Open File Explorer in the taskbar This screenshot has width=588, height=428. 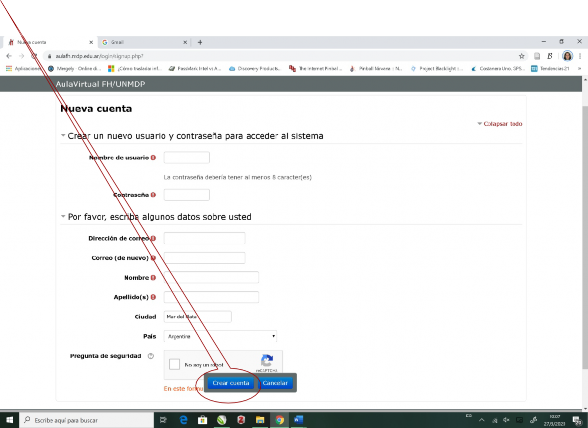pyautogui.click(x=260, y=420)
